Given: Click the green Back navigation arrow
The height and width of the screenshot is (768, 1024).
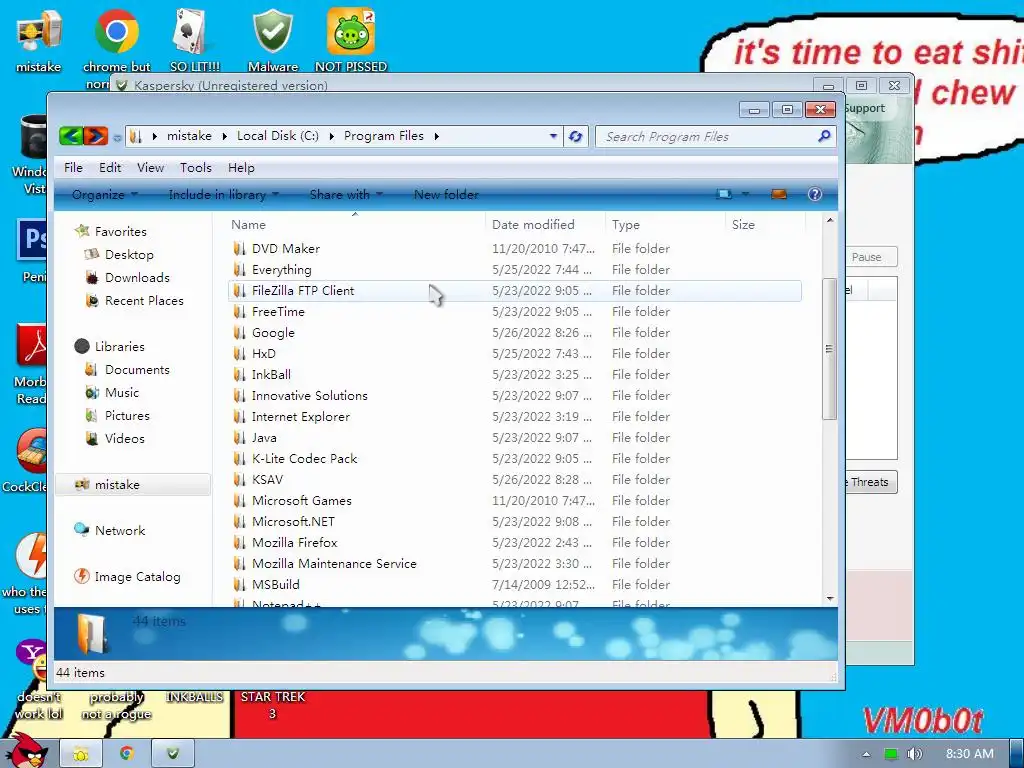Looking at the screenshot, I should point(71,136).
